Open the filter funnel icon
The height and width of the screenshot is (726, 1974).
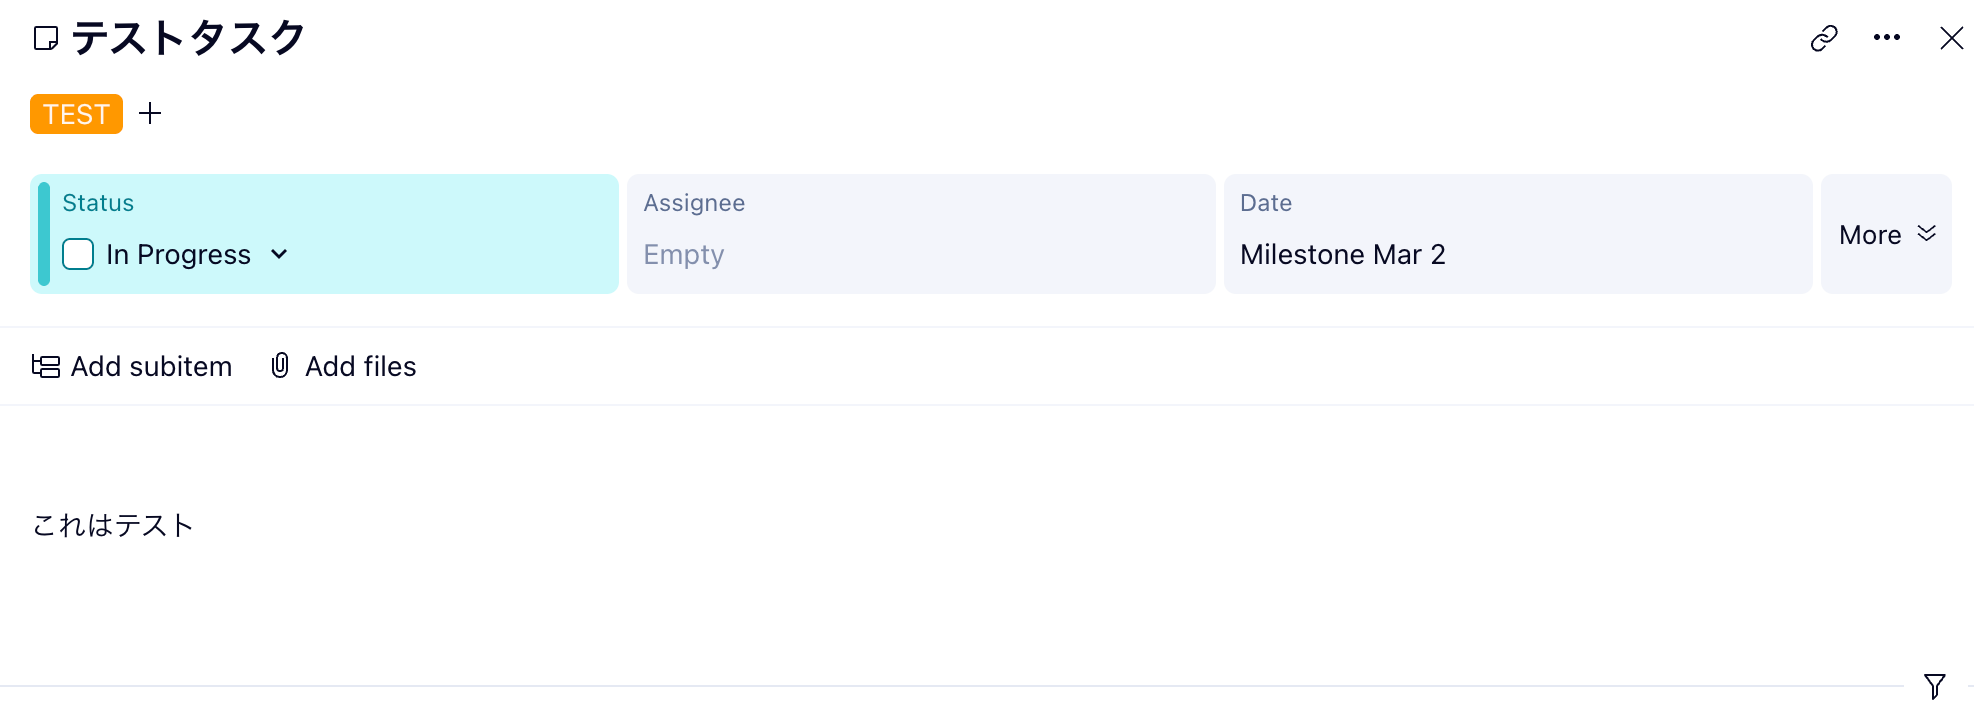(x=1935, y=686)
